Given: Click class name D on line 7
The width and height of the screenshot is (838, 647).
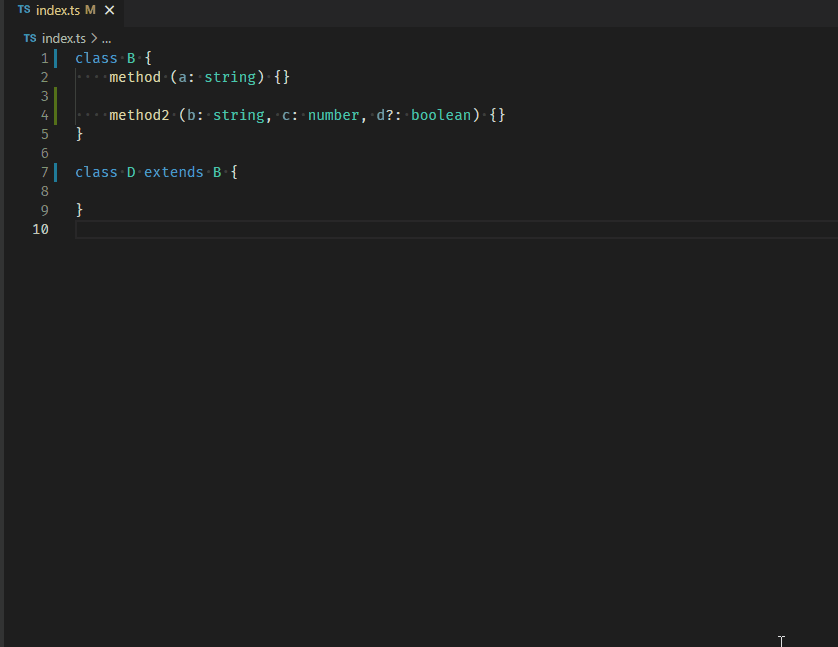Looking at the screenshot, I should 131,173.
